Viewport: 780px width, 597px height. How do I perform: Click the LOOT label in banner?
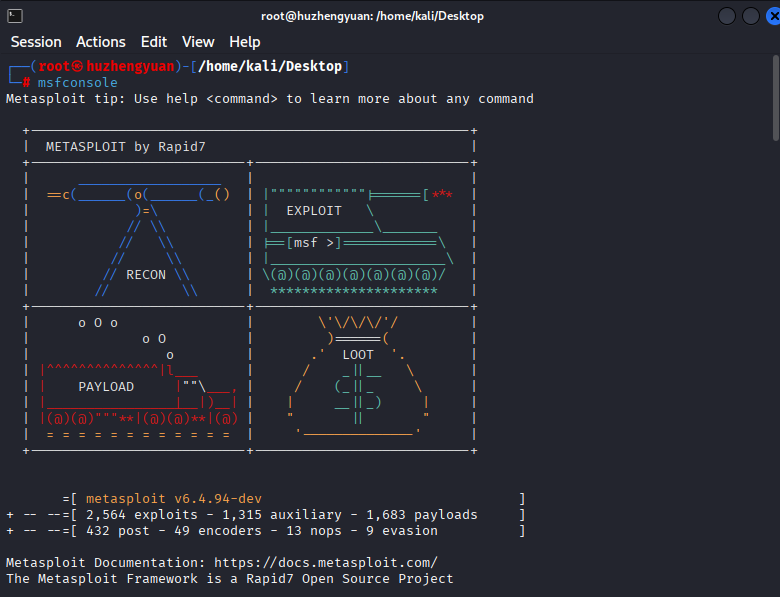click(358, 355)
